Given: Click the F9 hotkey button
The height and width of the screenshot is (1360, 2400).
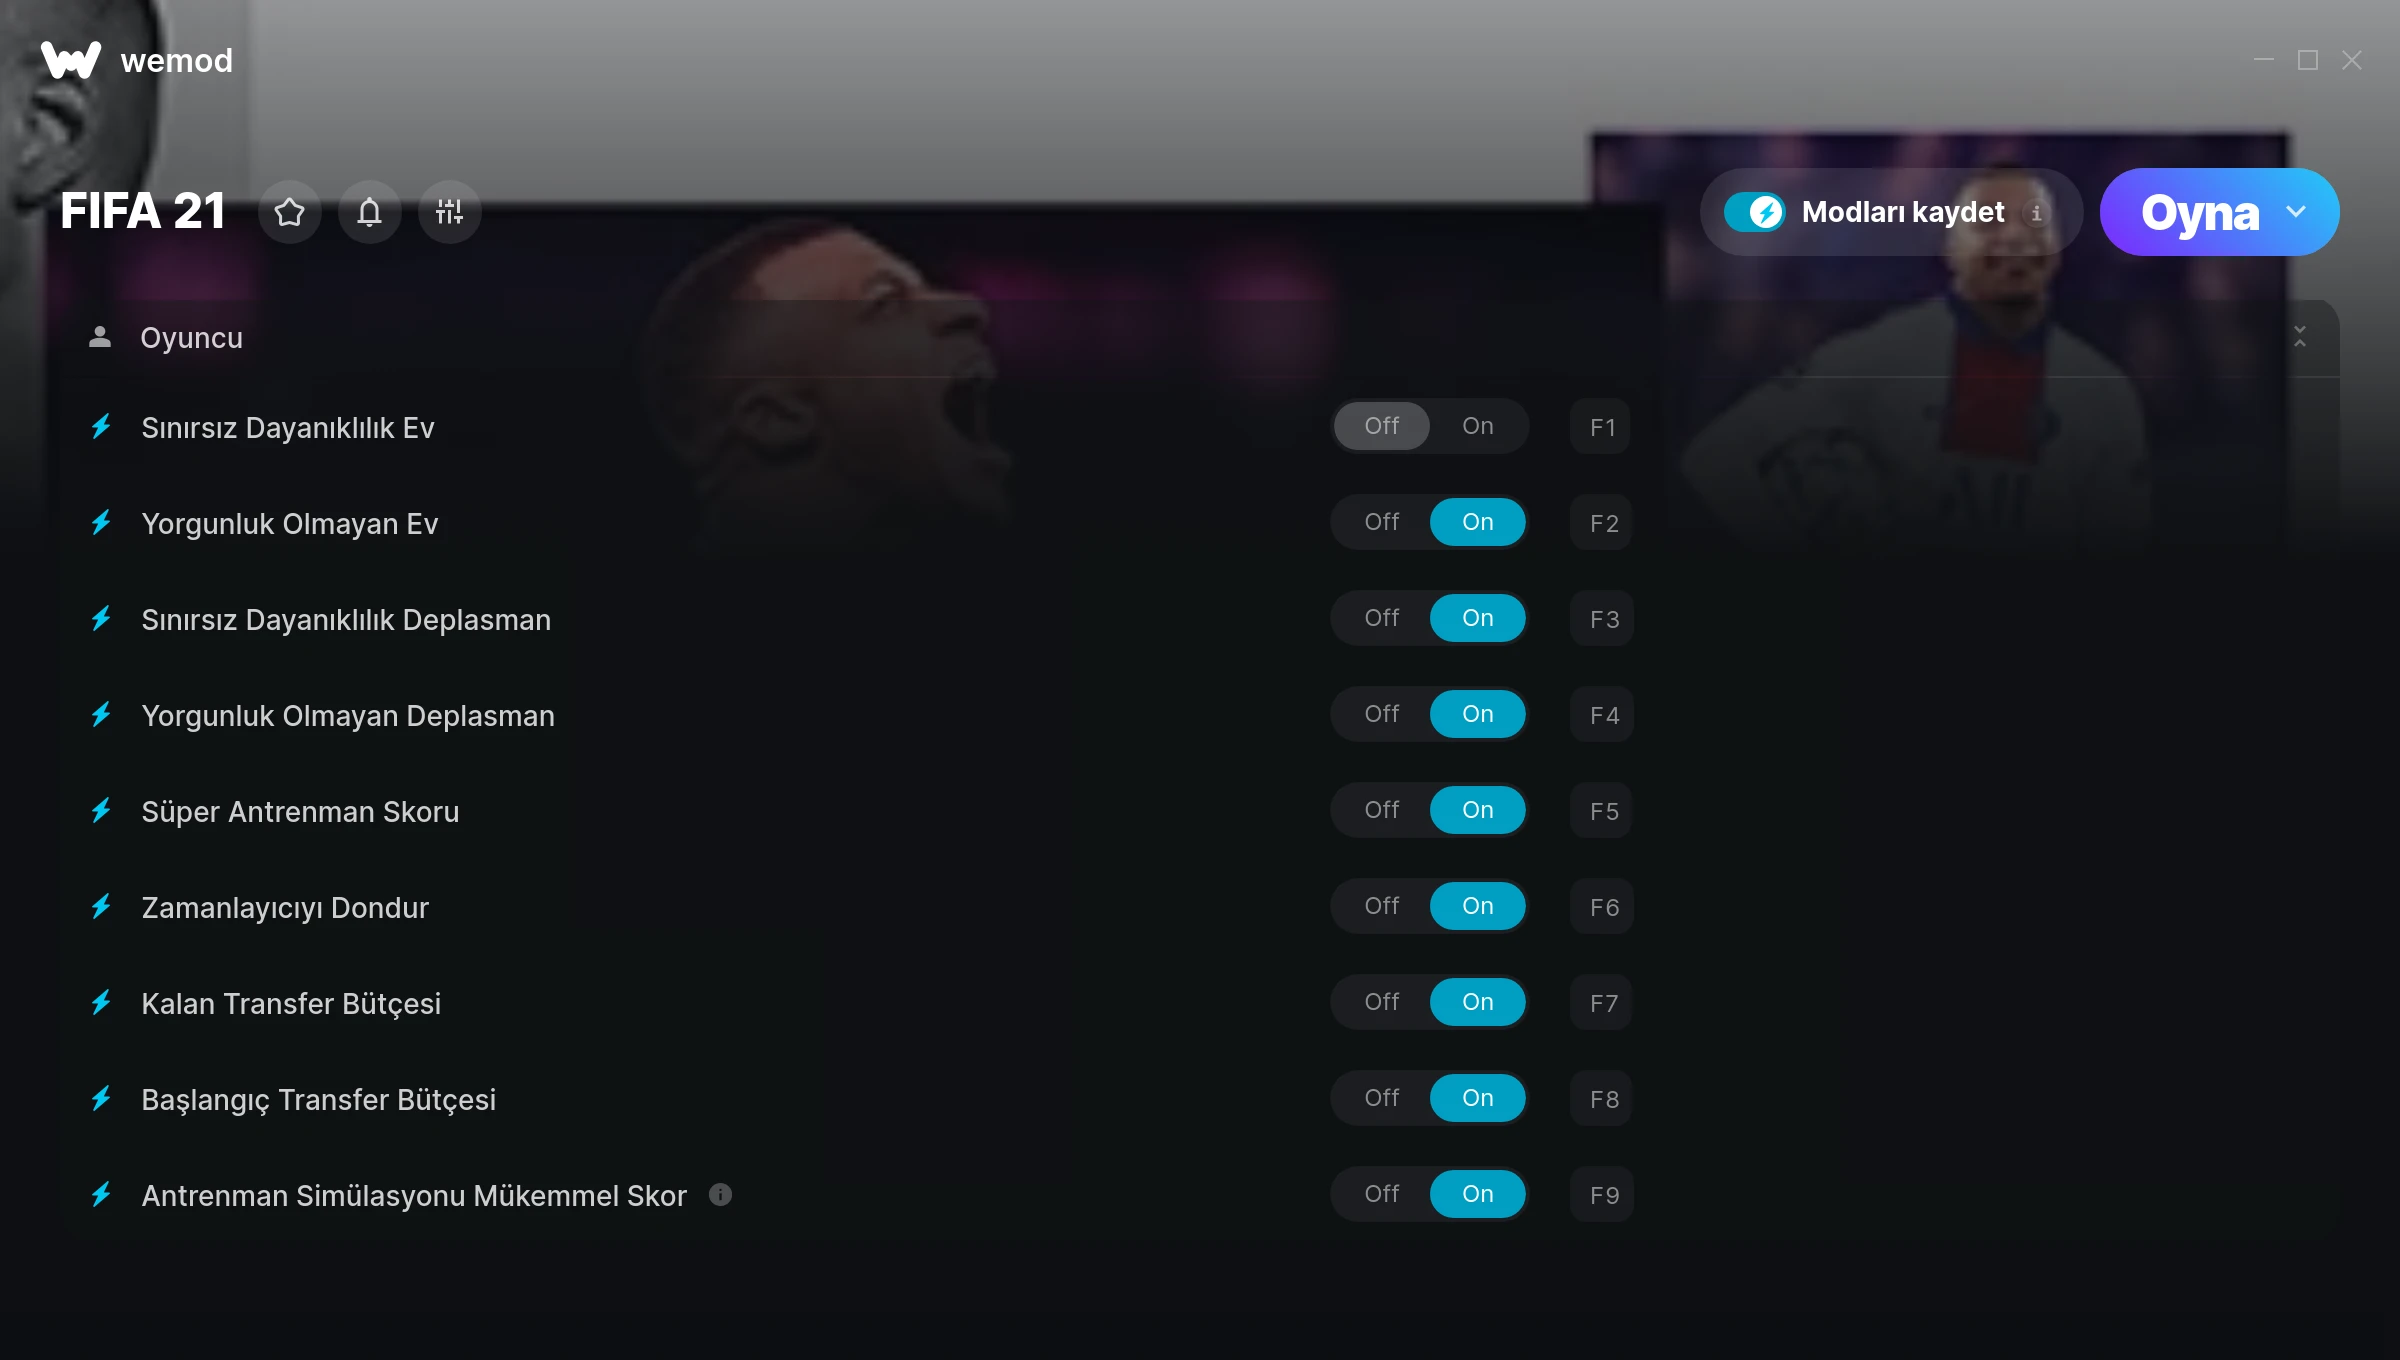Looking at the screenshot, I should (1602, 1195).
